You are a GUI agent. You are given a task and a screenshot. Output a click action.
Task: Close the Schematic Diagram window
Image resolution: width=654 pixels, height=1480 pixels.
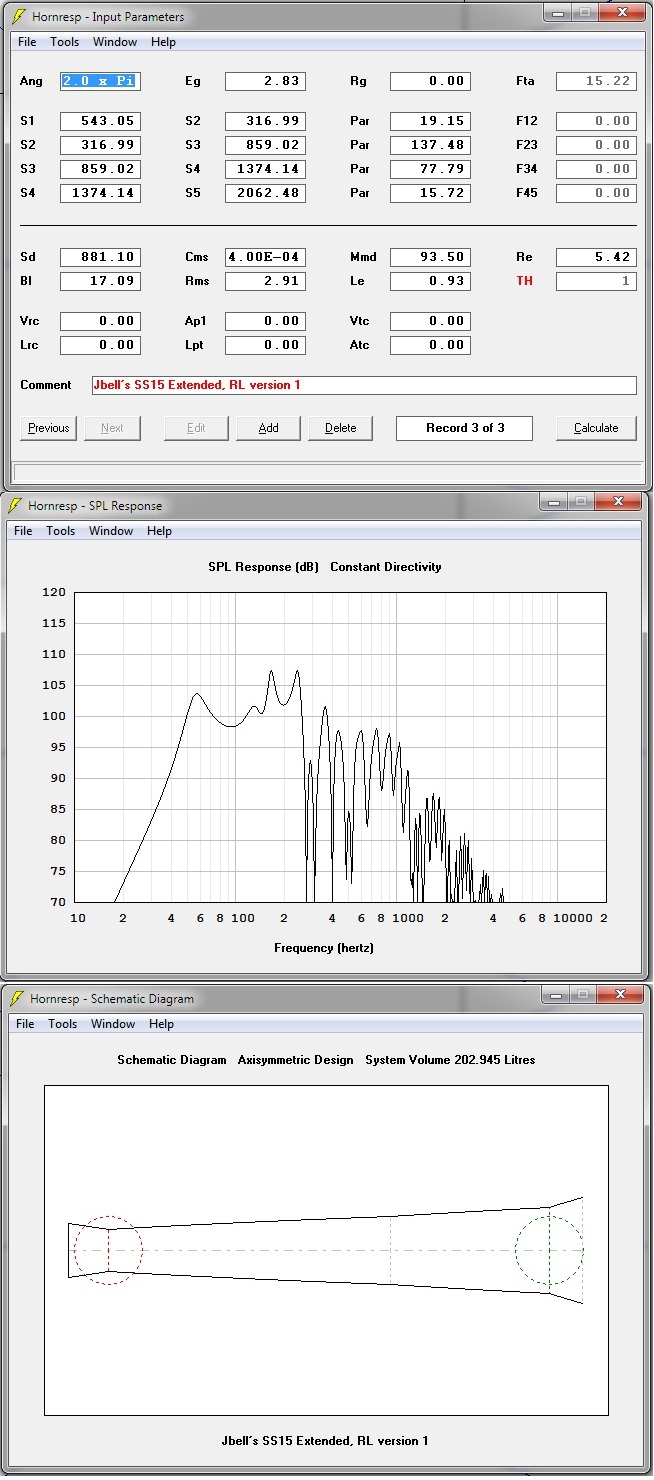pos(621,994)
